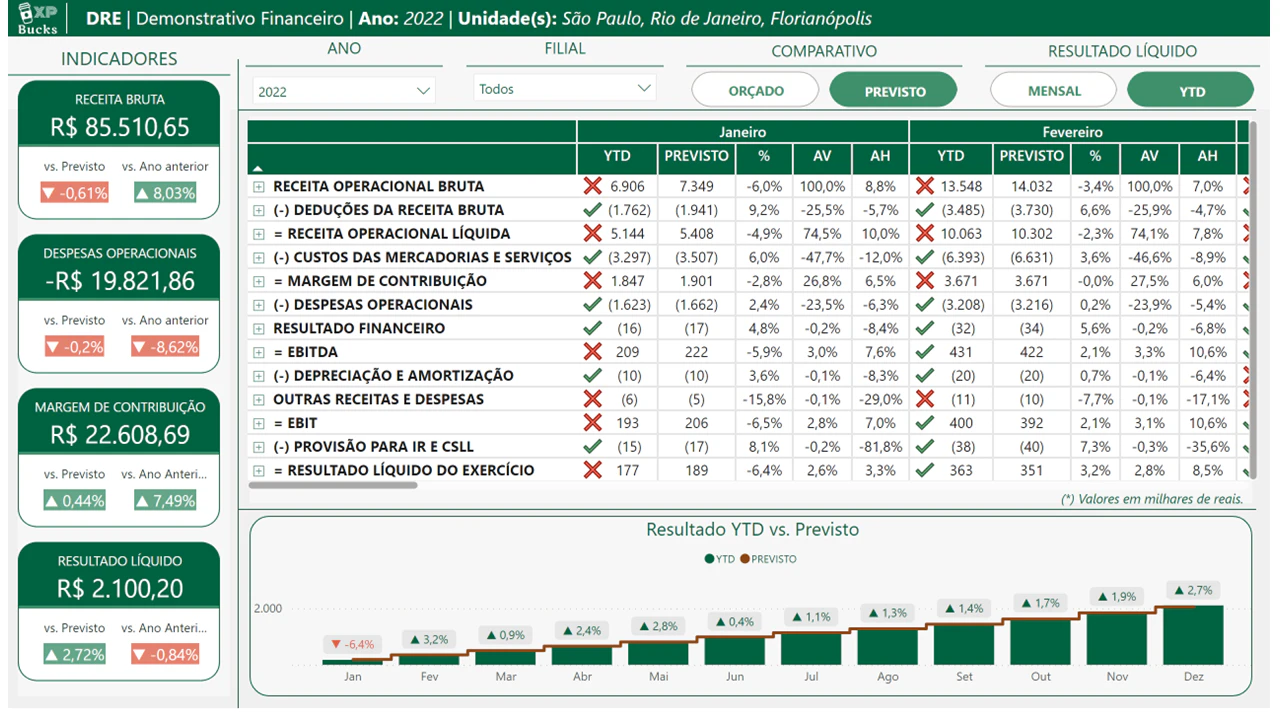Open the FILIAL dropdown showing Todos

pos(565,89)
